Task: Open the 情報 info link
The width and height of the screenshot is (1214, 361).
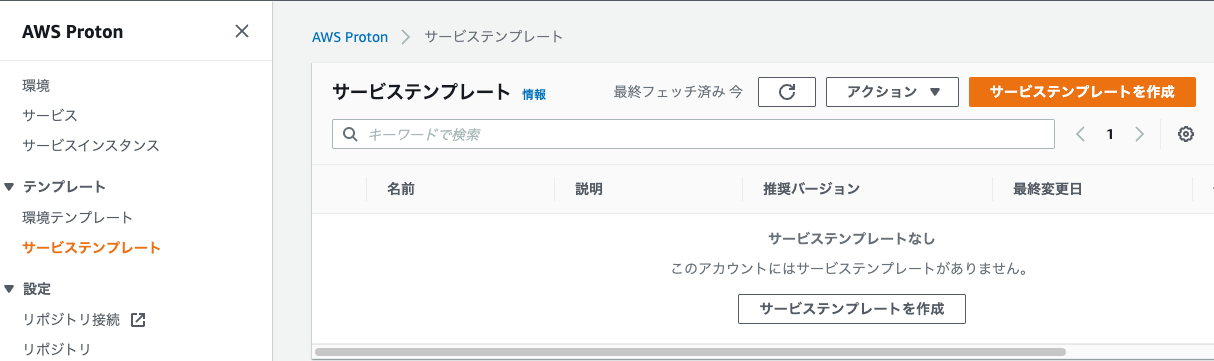Action: 534,94
